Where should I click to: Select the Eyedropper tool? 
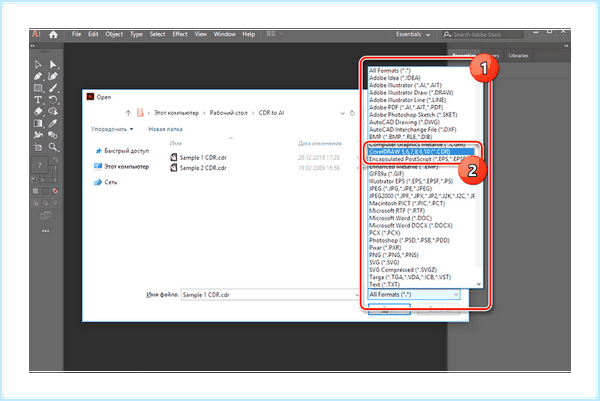[x=53, y=123]
